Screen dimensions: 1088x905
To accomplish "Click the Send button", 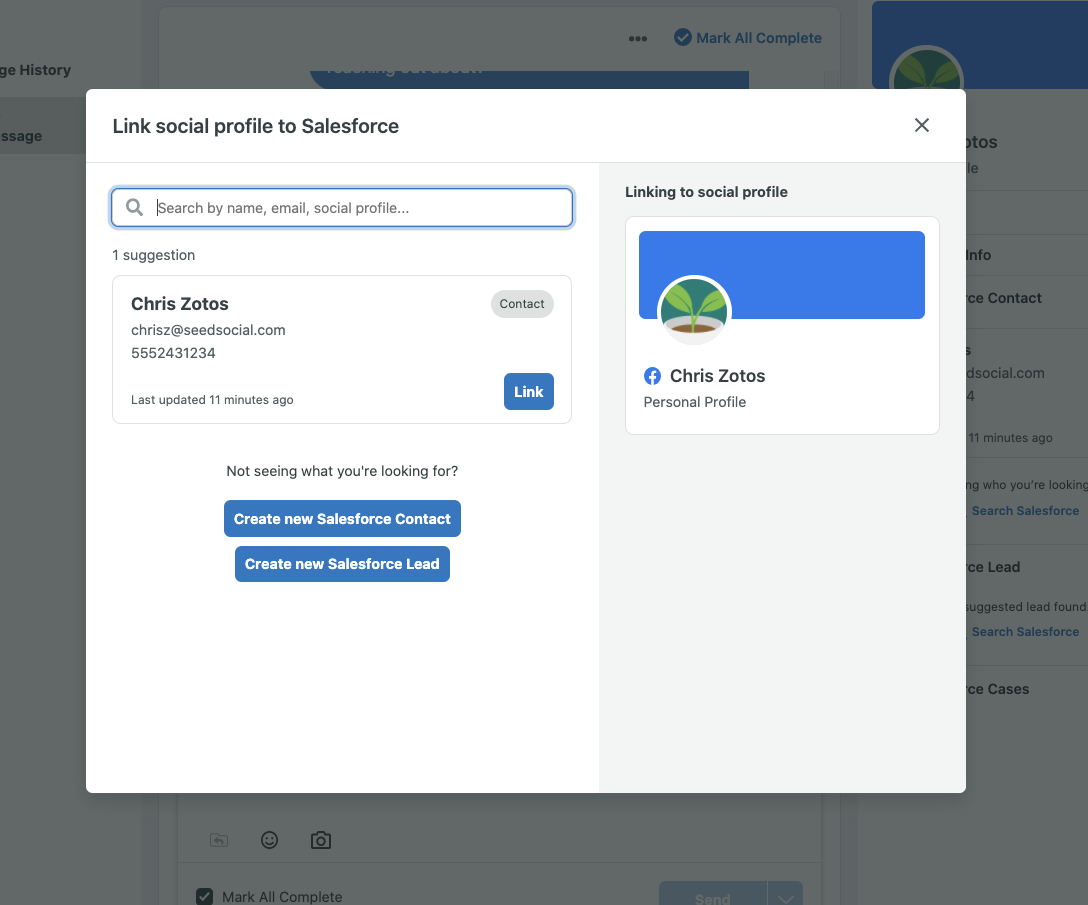I will tap(713, 894).
